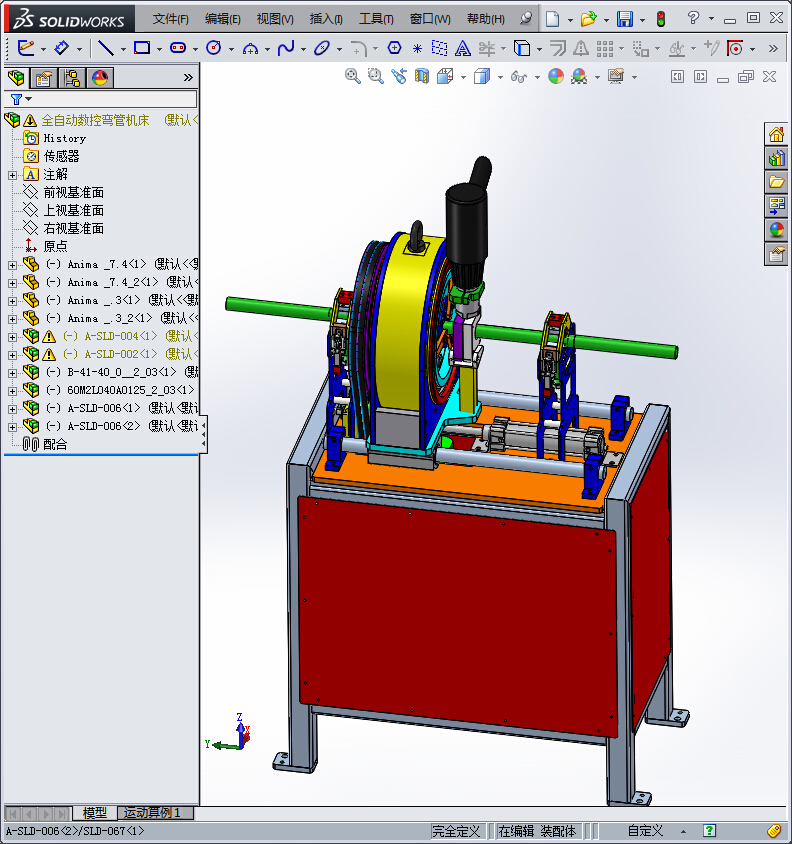The height and width of the screenshot is (844, 792).
Task: Open the Hide/Show Items dropdown arrow
Action: [x=537, y=78]
